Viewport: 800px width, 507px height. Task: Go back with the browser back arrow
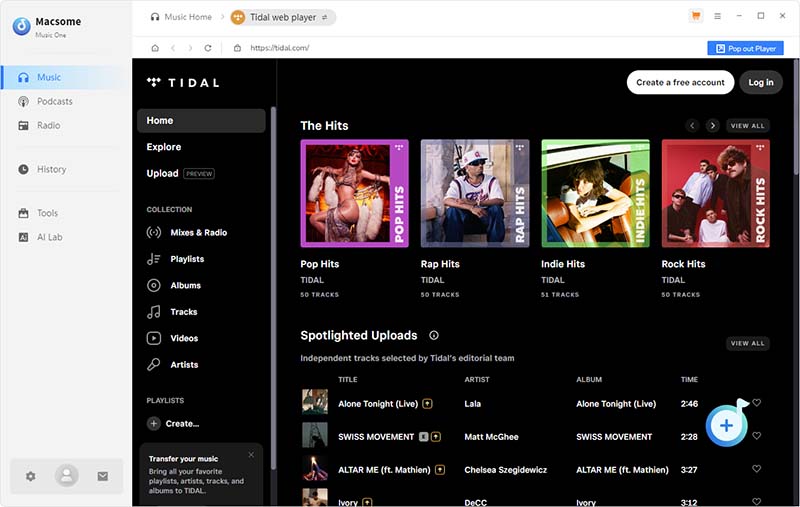pyautogui.click(x=173, y=48)
